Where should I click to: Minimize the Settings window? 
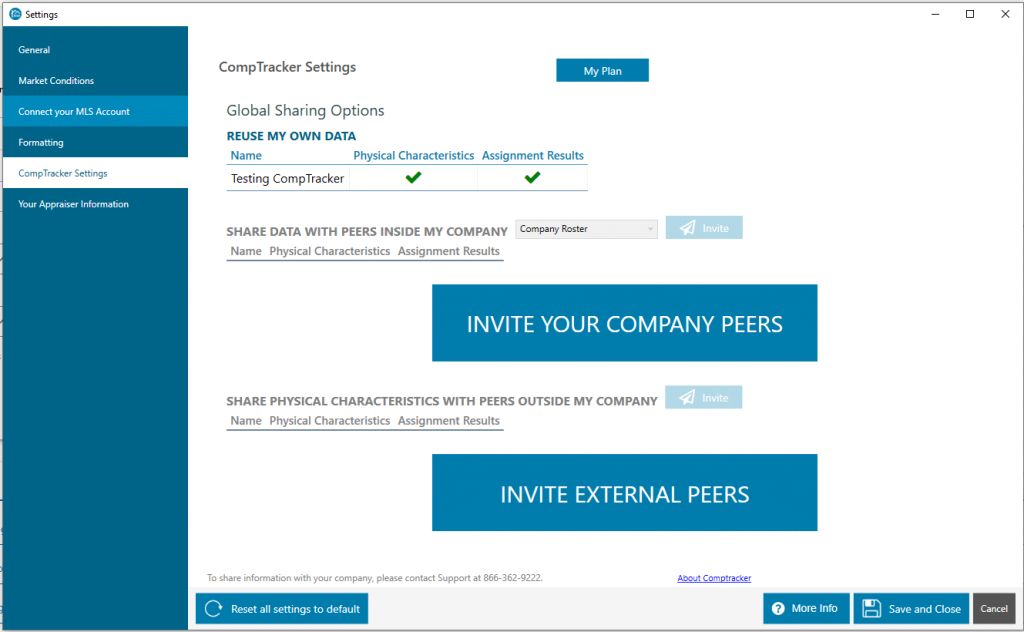tap(935, 14)
